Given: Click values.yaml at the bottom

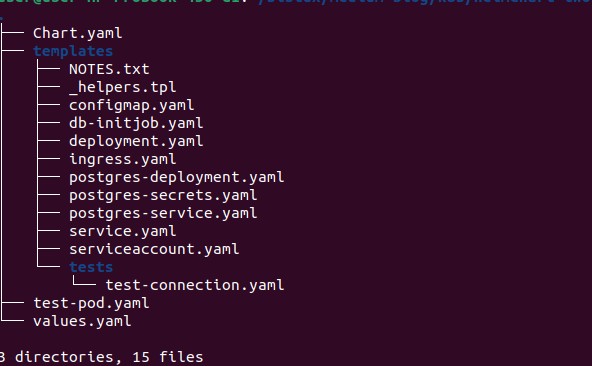Looking at the screenshot, I should coord(82,321).
